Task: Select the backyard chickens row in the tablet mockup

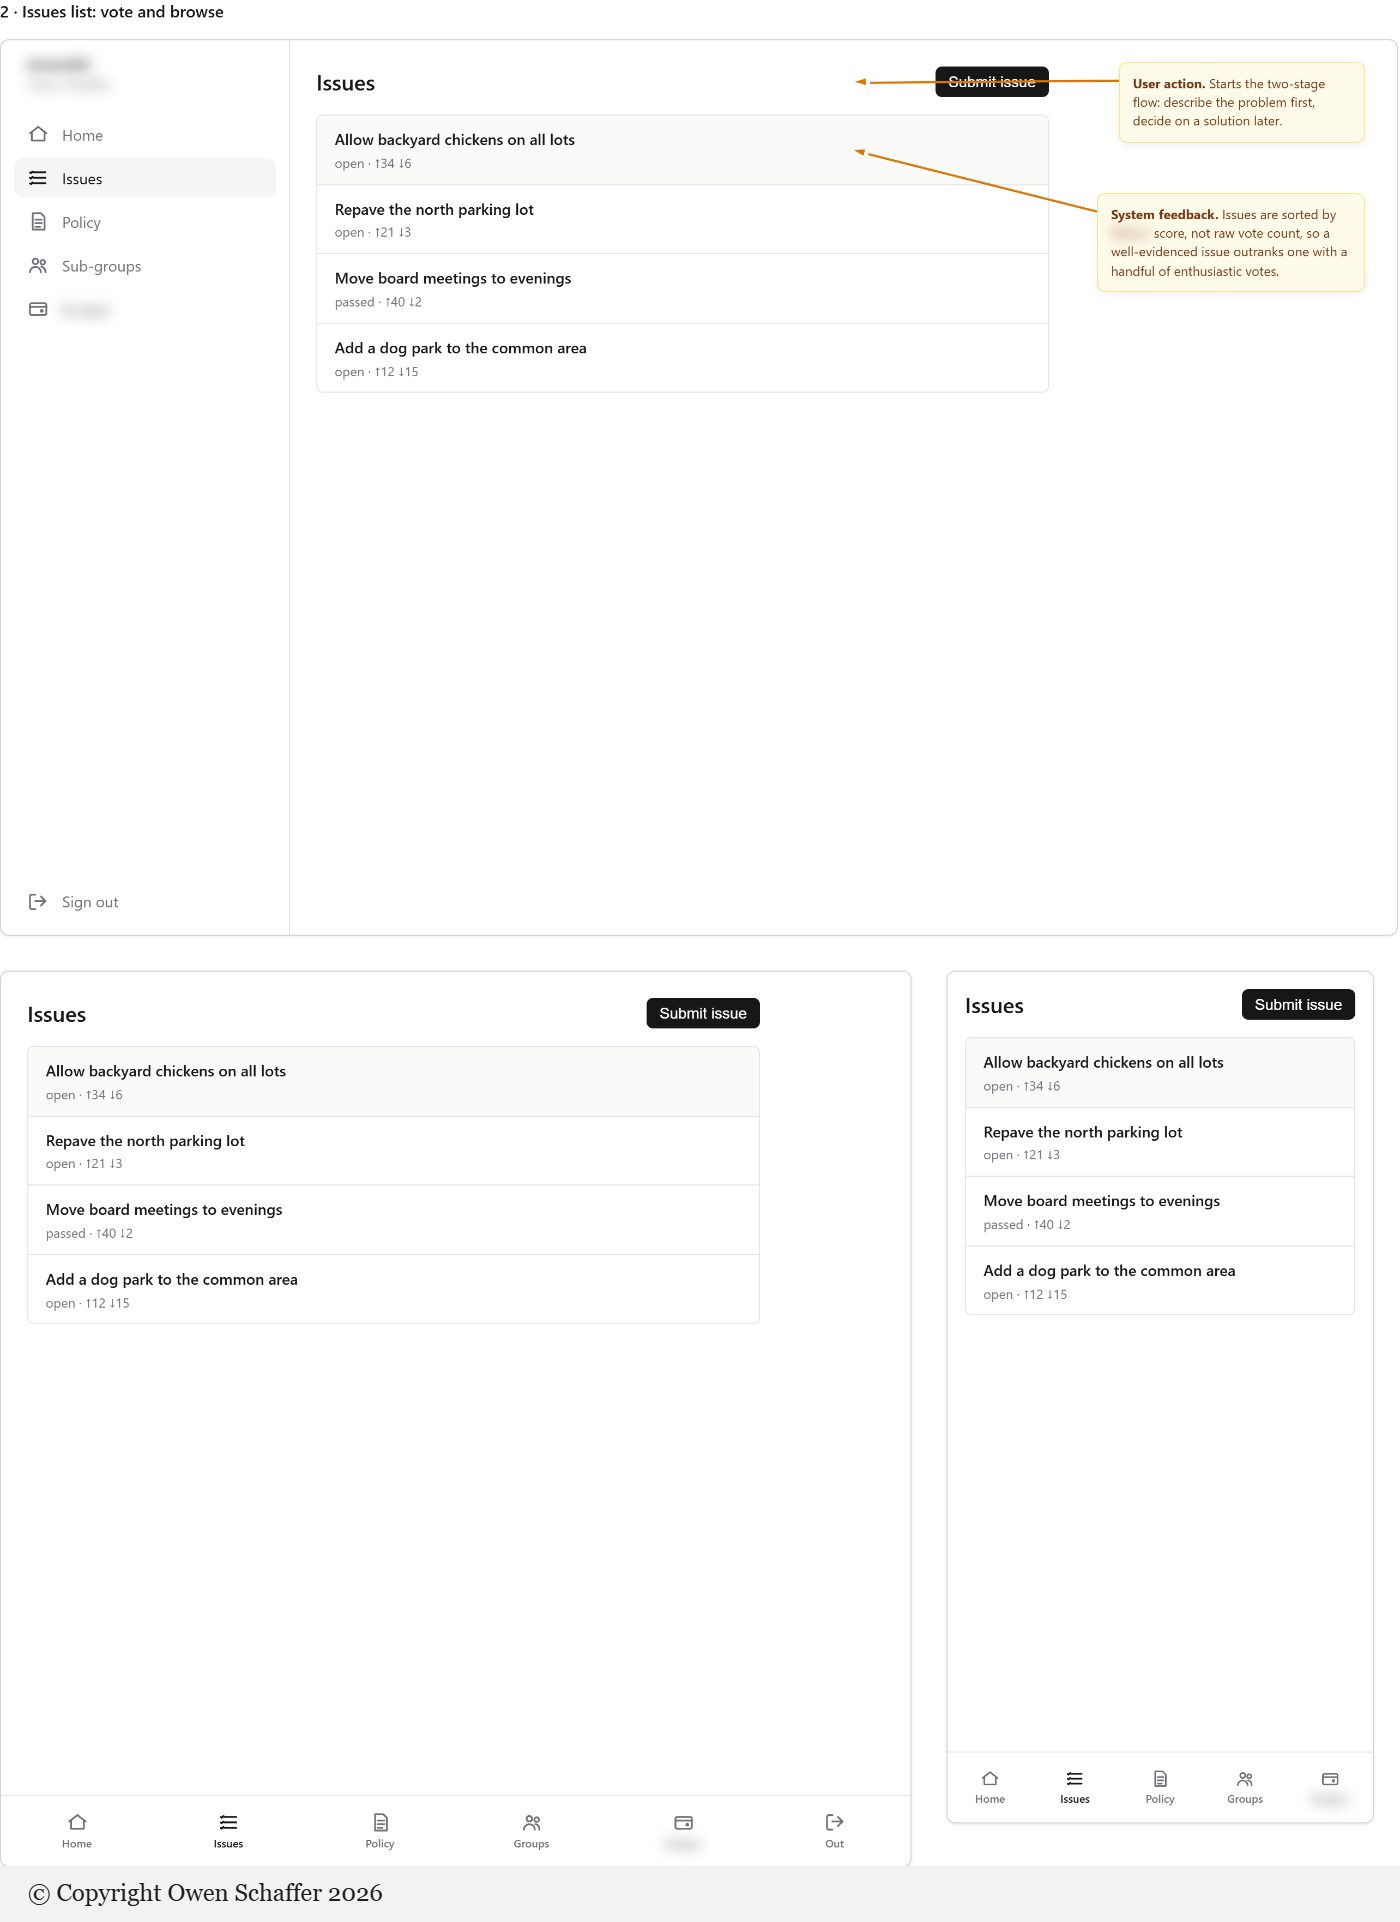Action: pyautogui.click(x=393, y=1081)
